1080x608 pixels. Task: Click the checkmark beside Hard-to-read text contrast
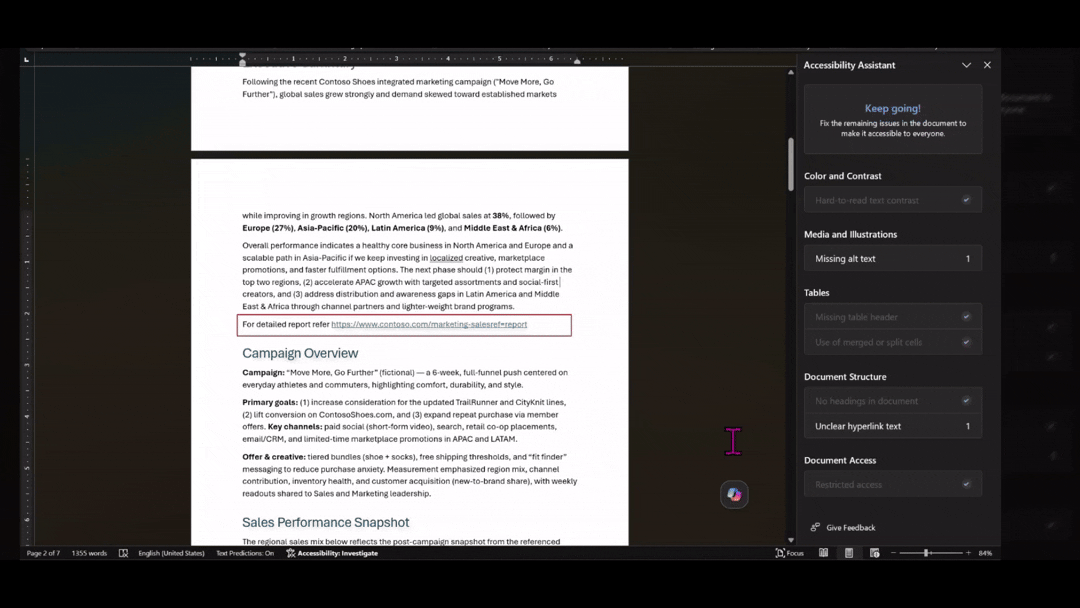[966, 200]
